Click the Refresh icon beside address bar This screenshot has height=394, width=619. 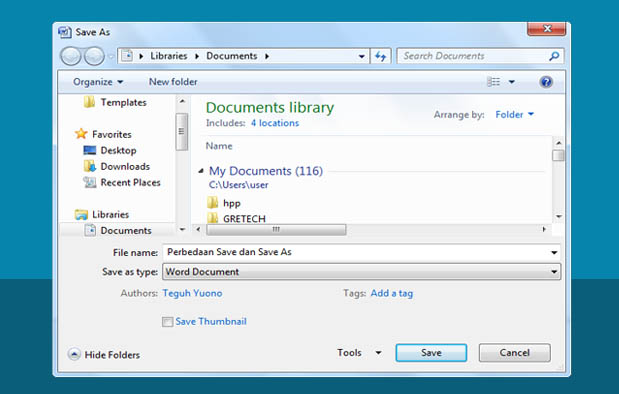[x=381, y=56]
